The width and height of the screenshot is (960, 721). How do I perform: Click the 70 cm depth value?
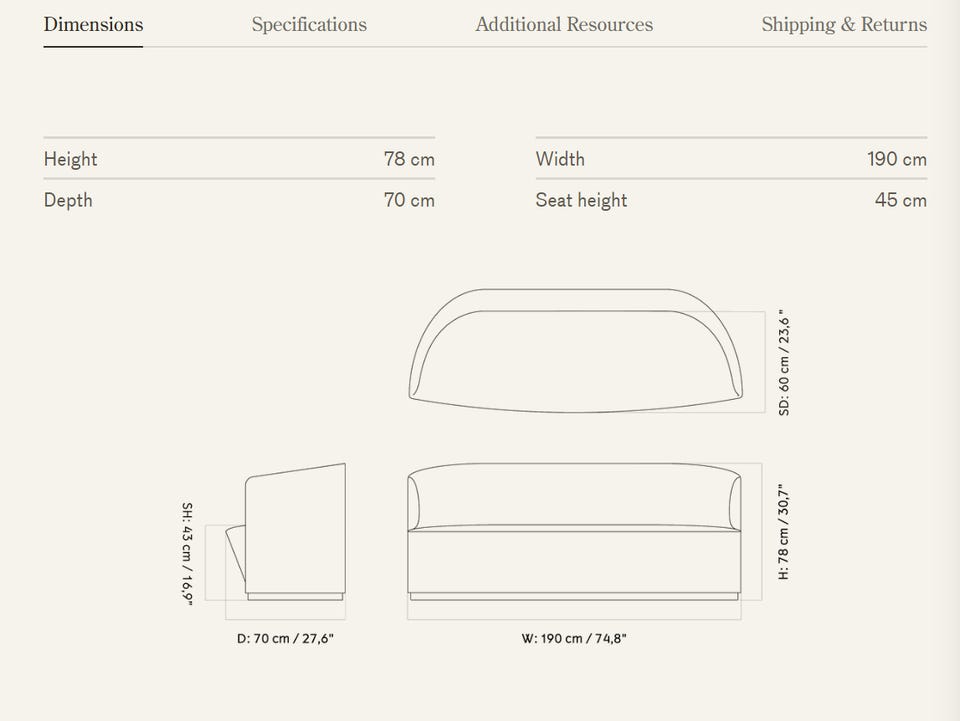[409, 200]
